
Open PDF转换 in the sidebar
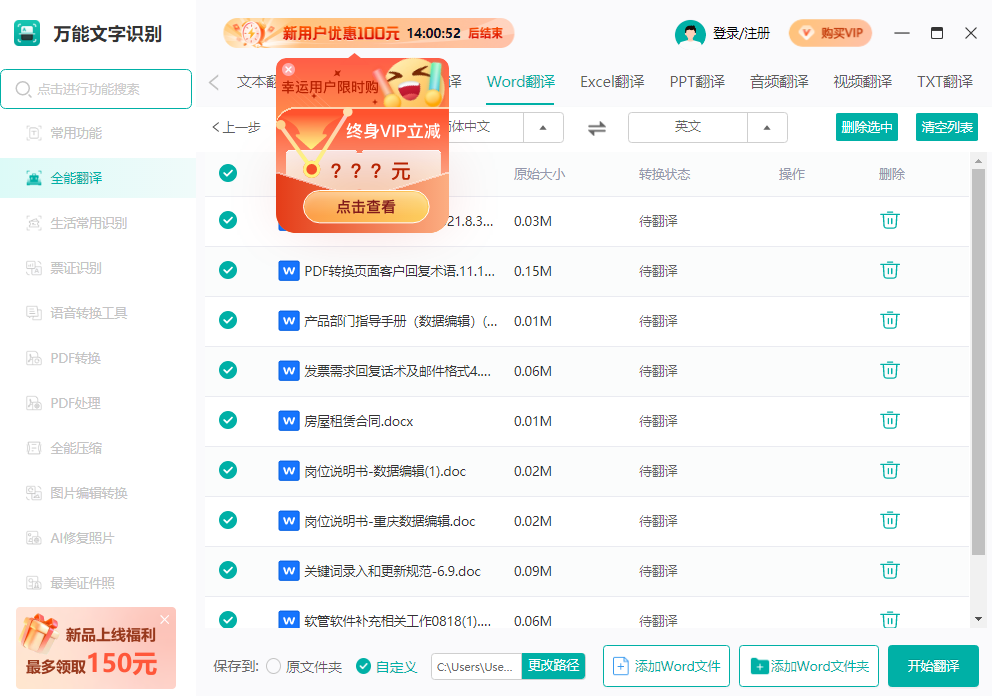point(76,358)
